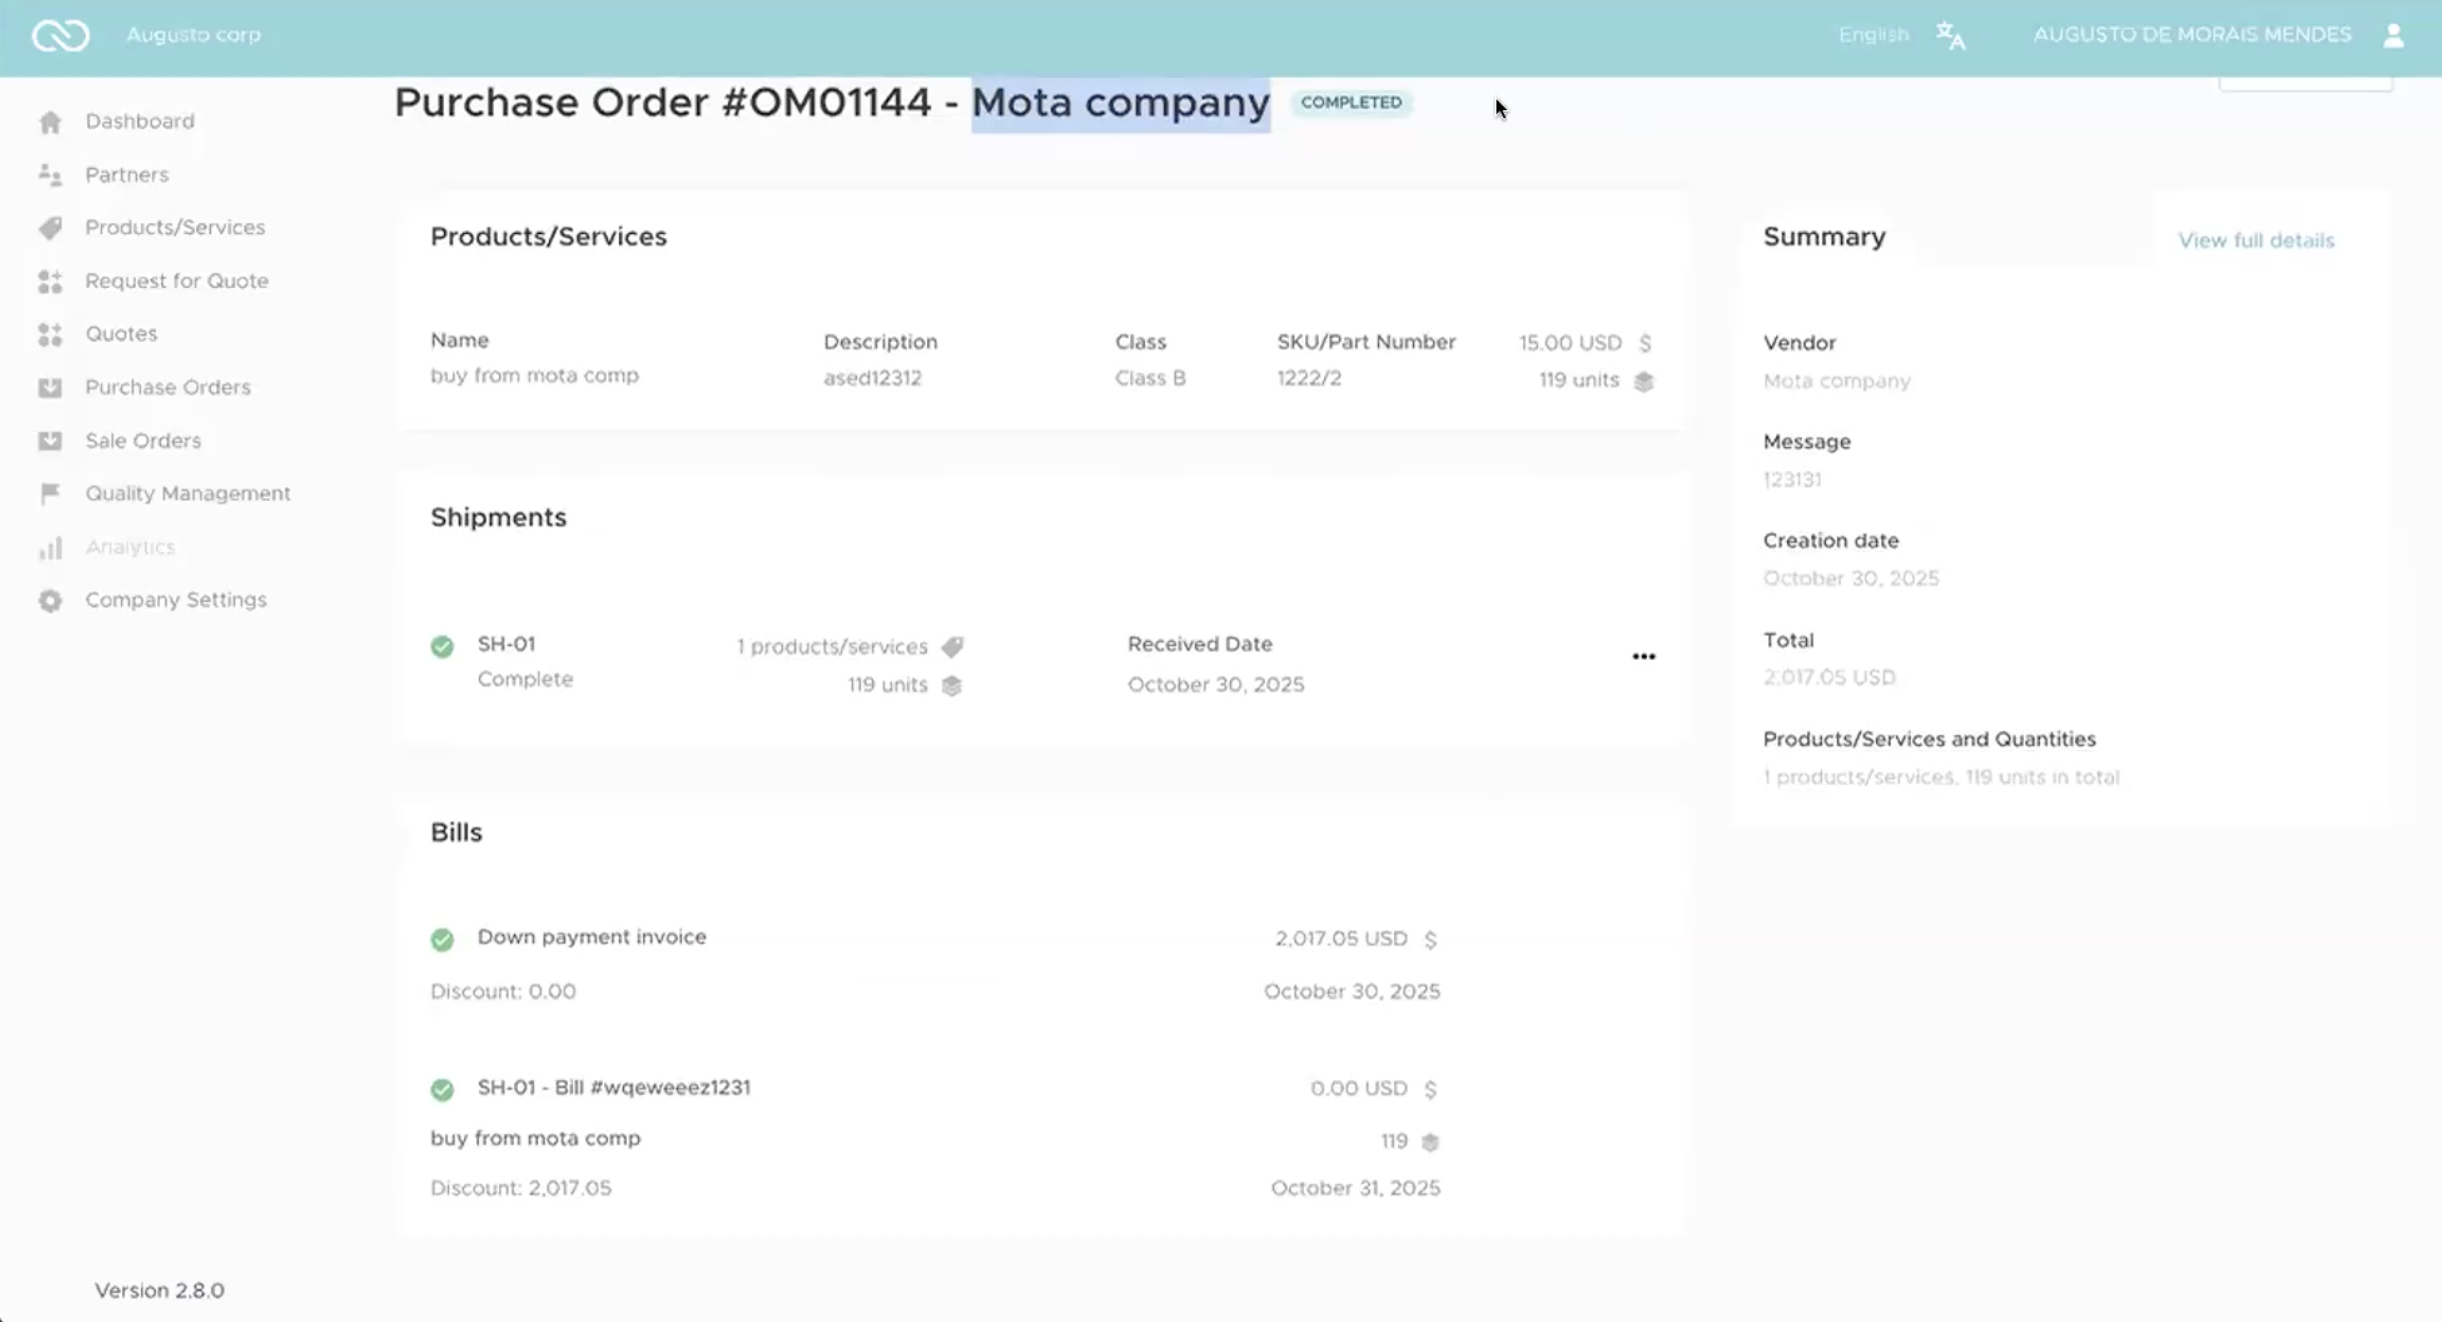
Task: Open Augusto de Morais Mendes user menu
Action: (2192, 35)
